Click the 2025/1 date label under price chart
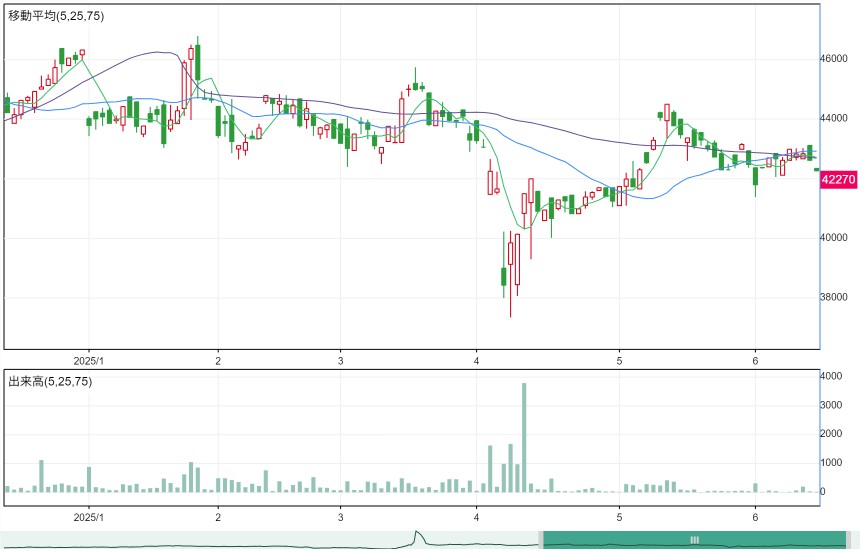864x553 pixels. pos(89,361)
